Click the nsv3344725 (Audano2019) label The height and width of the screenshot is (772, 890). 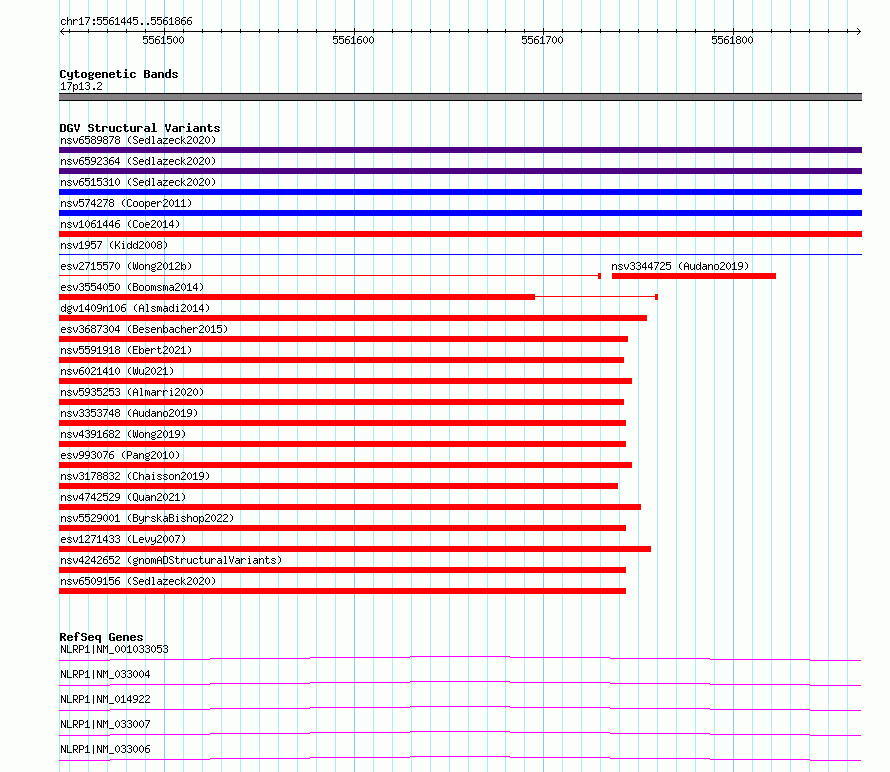[x=680, y=266]
